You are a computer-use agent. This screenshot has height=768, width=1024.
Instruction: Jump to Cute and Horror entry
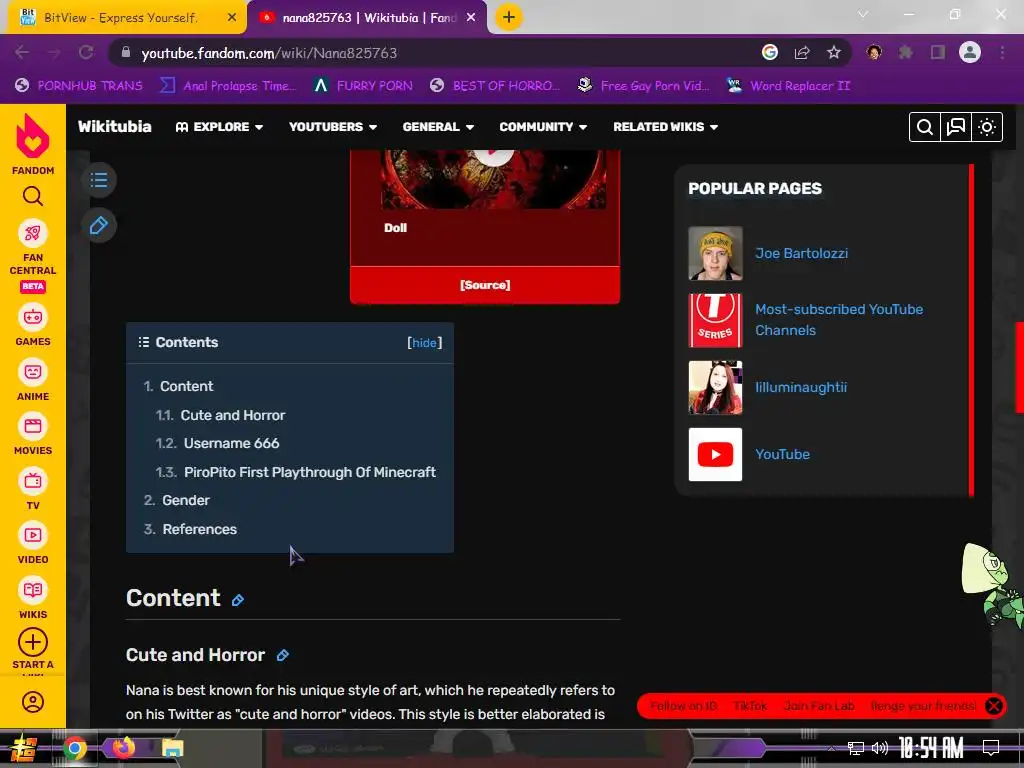pos(233,415)
